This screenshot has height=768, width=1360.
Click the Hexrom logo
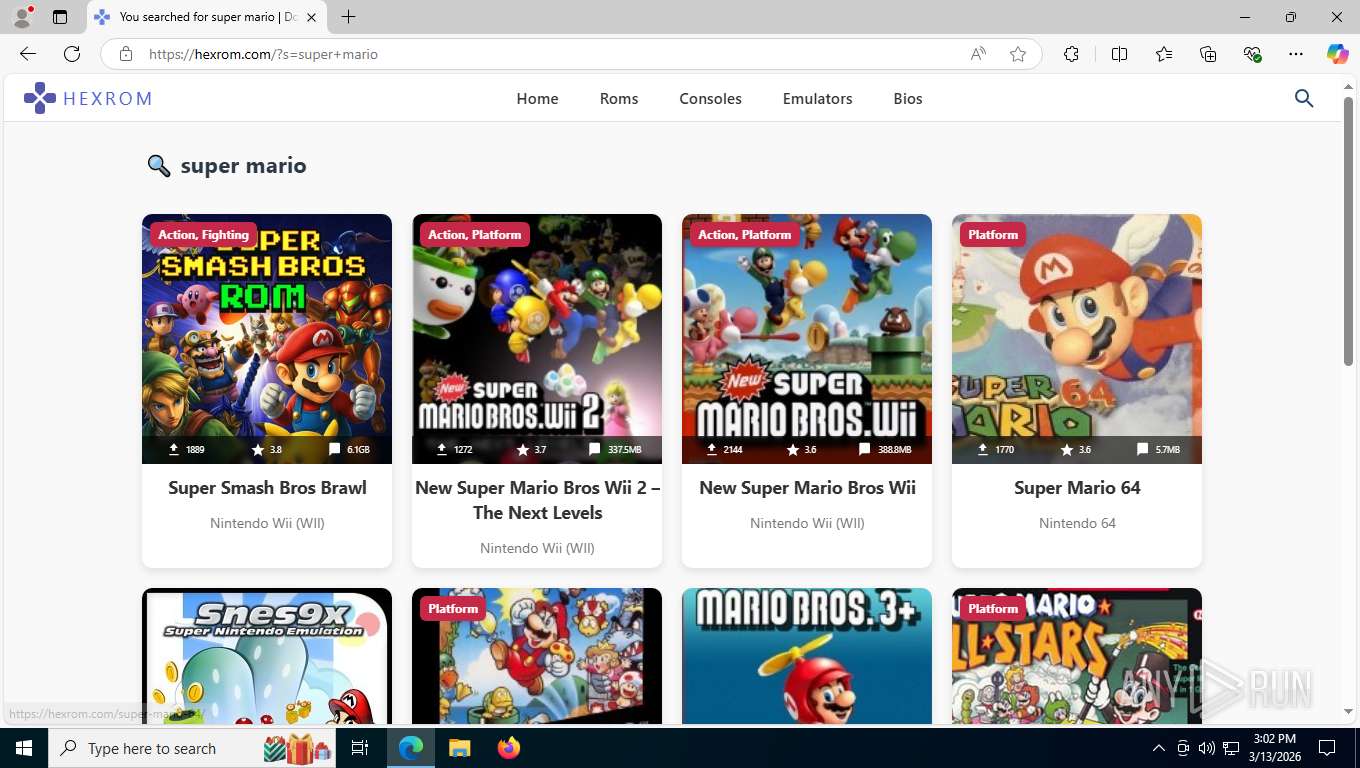click(x=88, y=98)
